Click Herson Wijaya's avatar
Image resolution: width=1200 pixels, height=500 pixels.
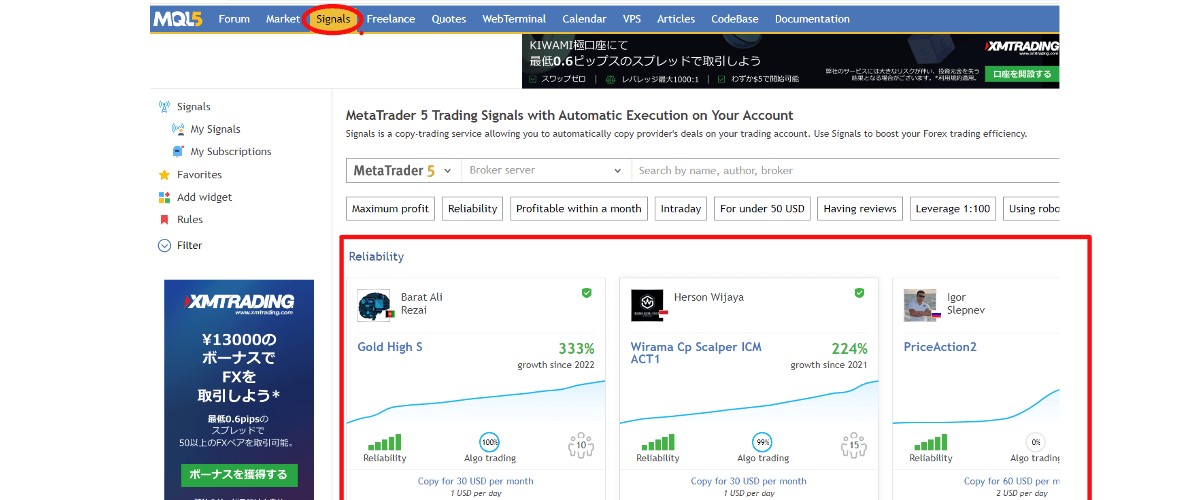pyautogui.click(x=647, y=306)
